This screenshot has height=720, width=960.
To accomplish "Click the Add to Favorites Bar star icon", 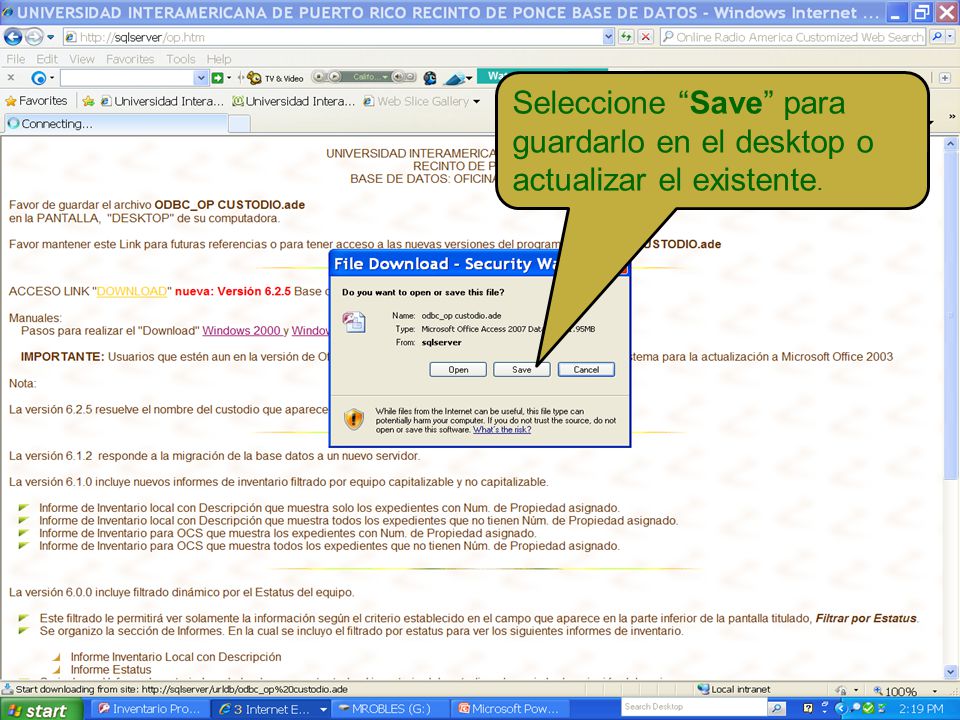I will (88, 101).
